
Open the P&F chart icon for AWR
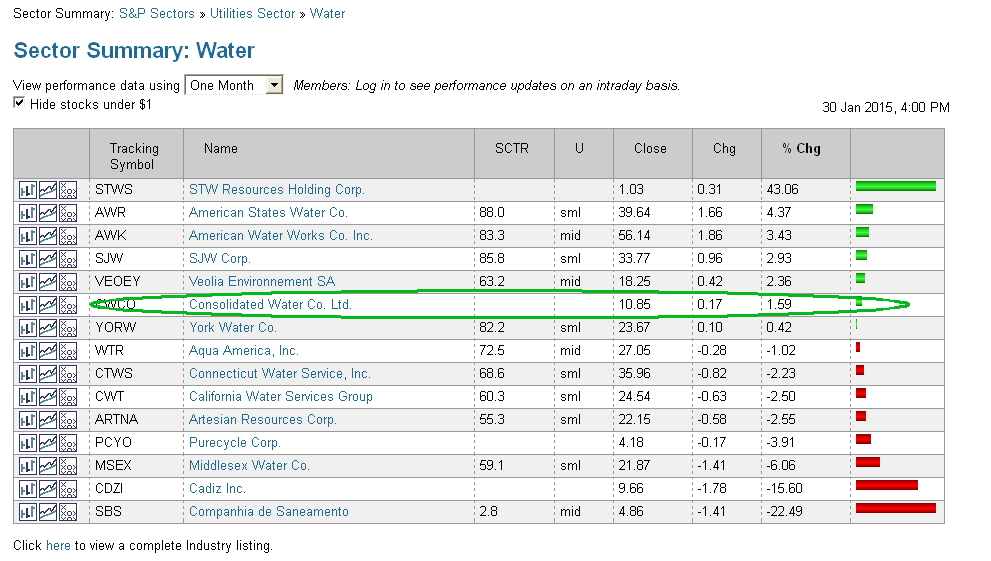pyautogui.click(x=68, y=213)
